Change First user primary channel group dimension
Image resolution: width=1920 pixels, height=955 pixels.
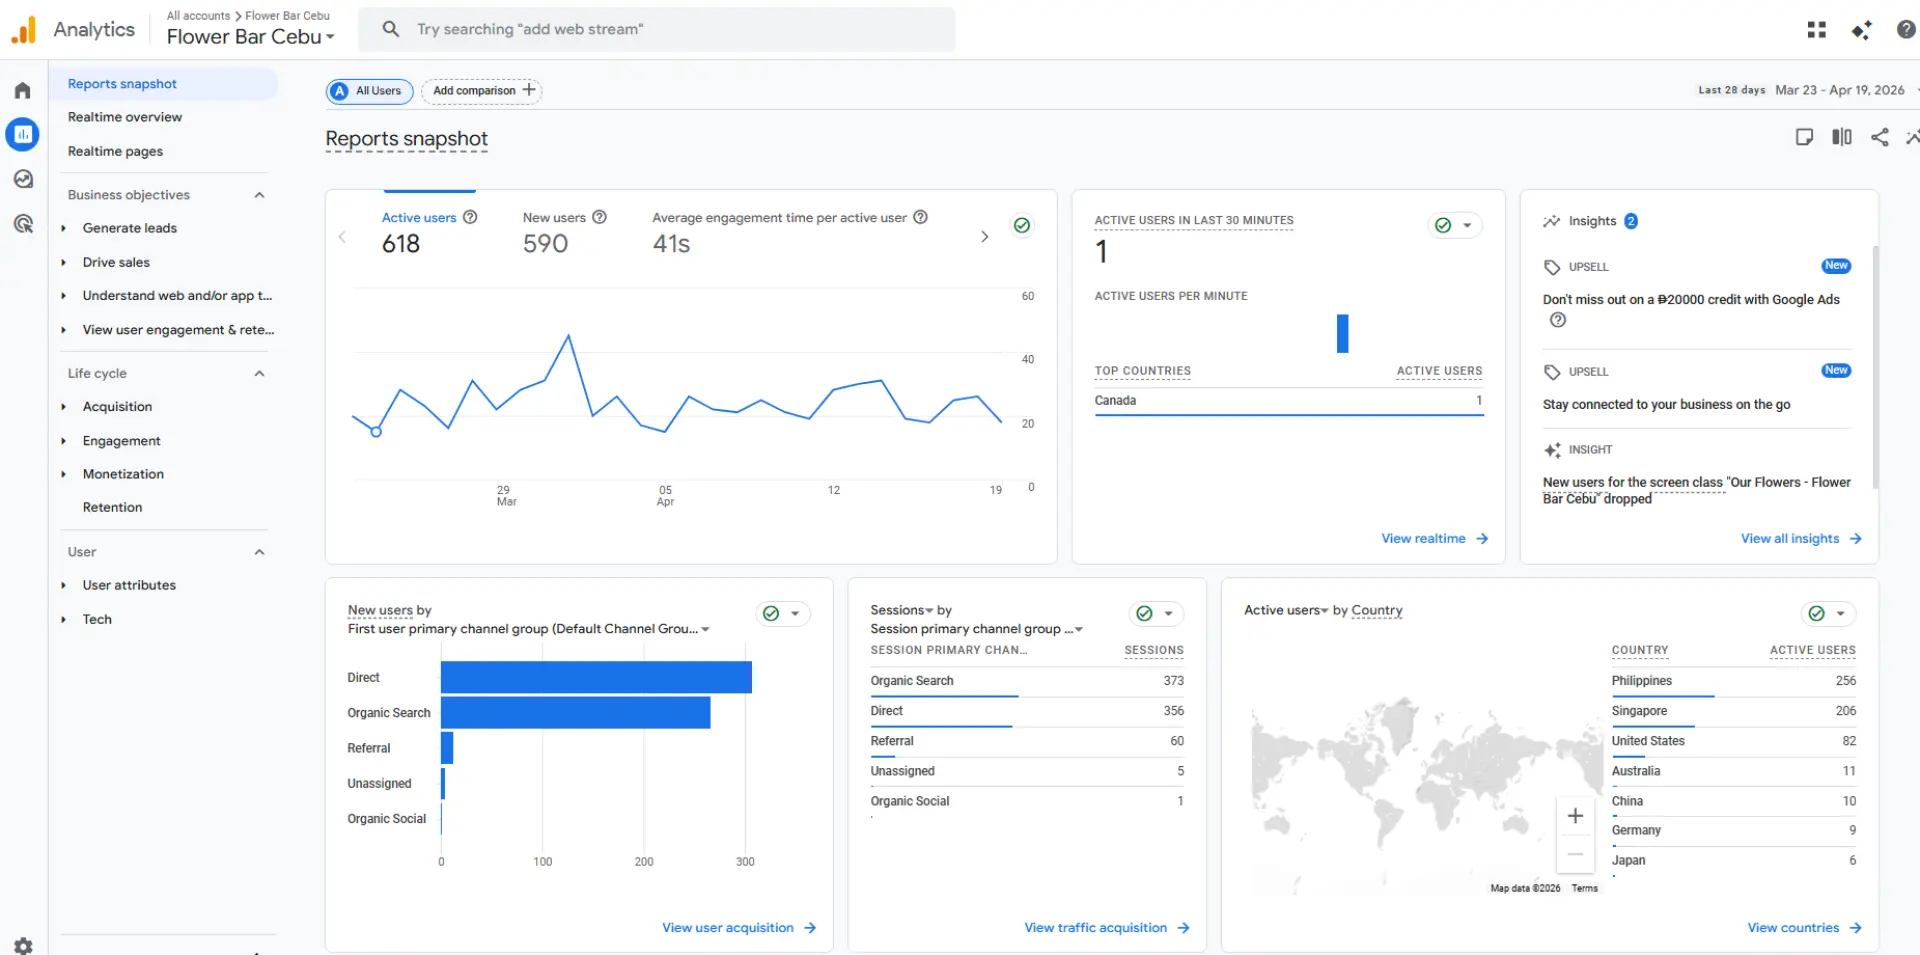pyautogui.click(x=528, y=629)
